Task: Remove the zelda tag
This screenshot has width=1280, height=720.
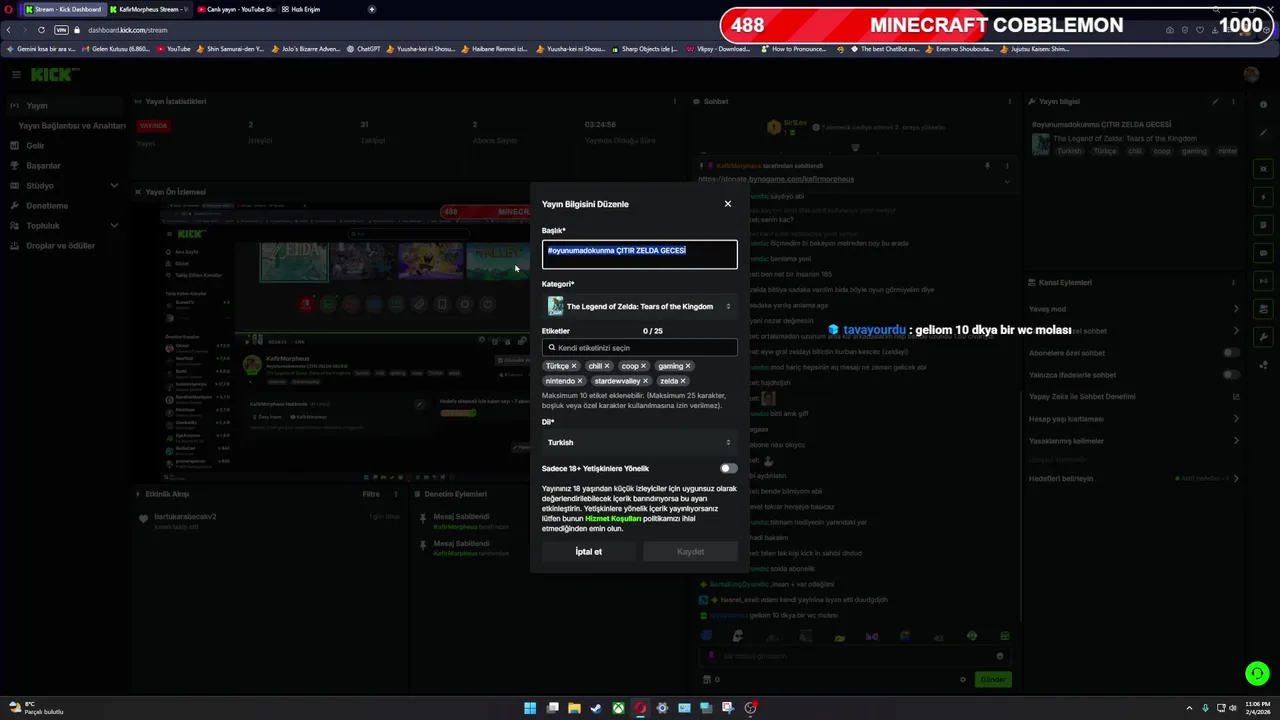Action: 683,381
